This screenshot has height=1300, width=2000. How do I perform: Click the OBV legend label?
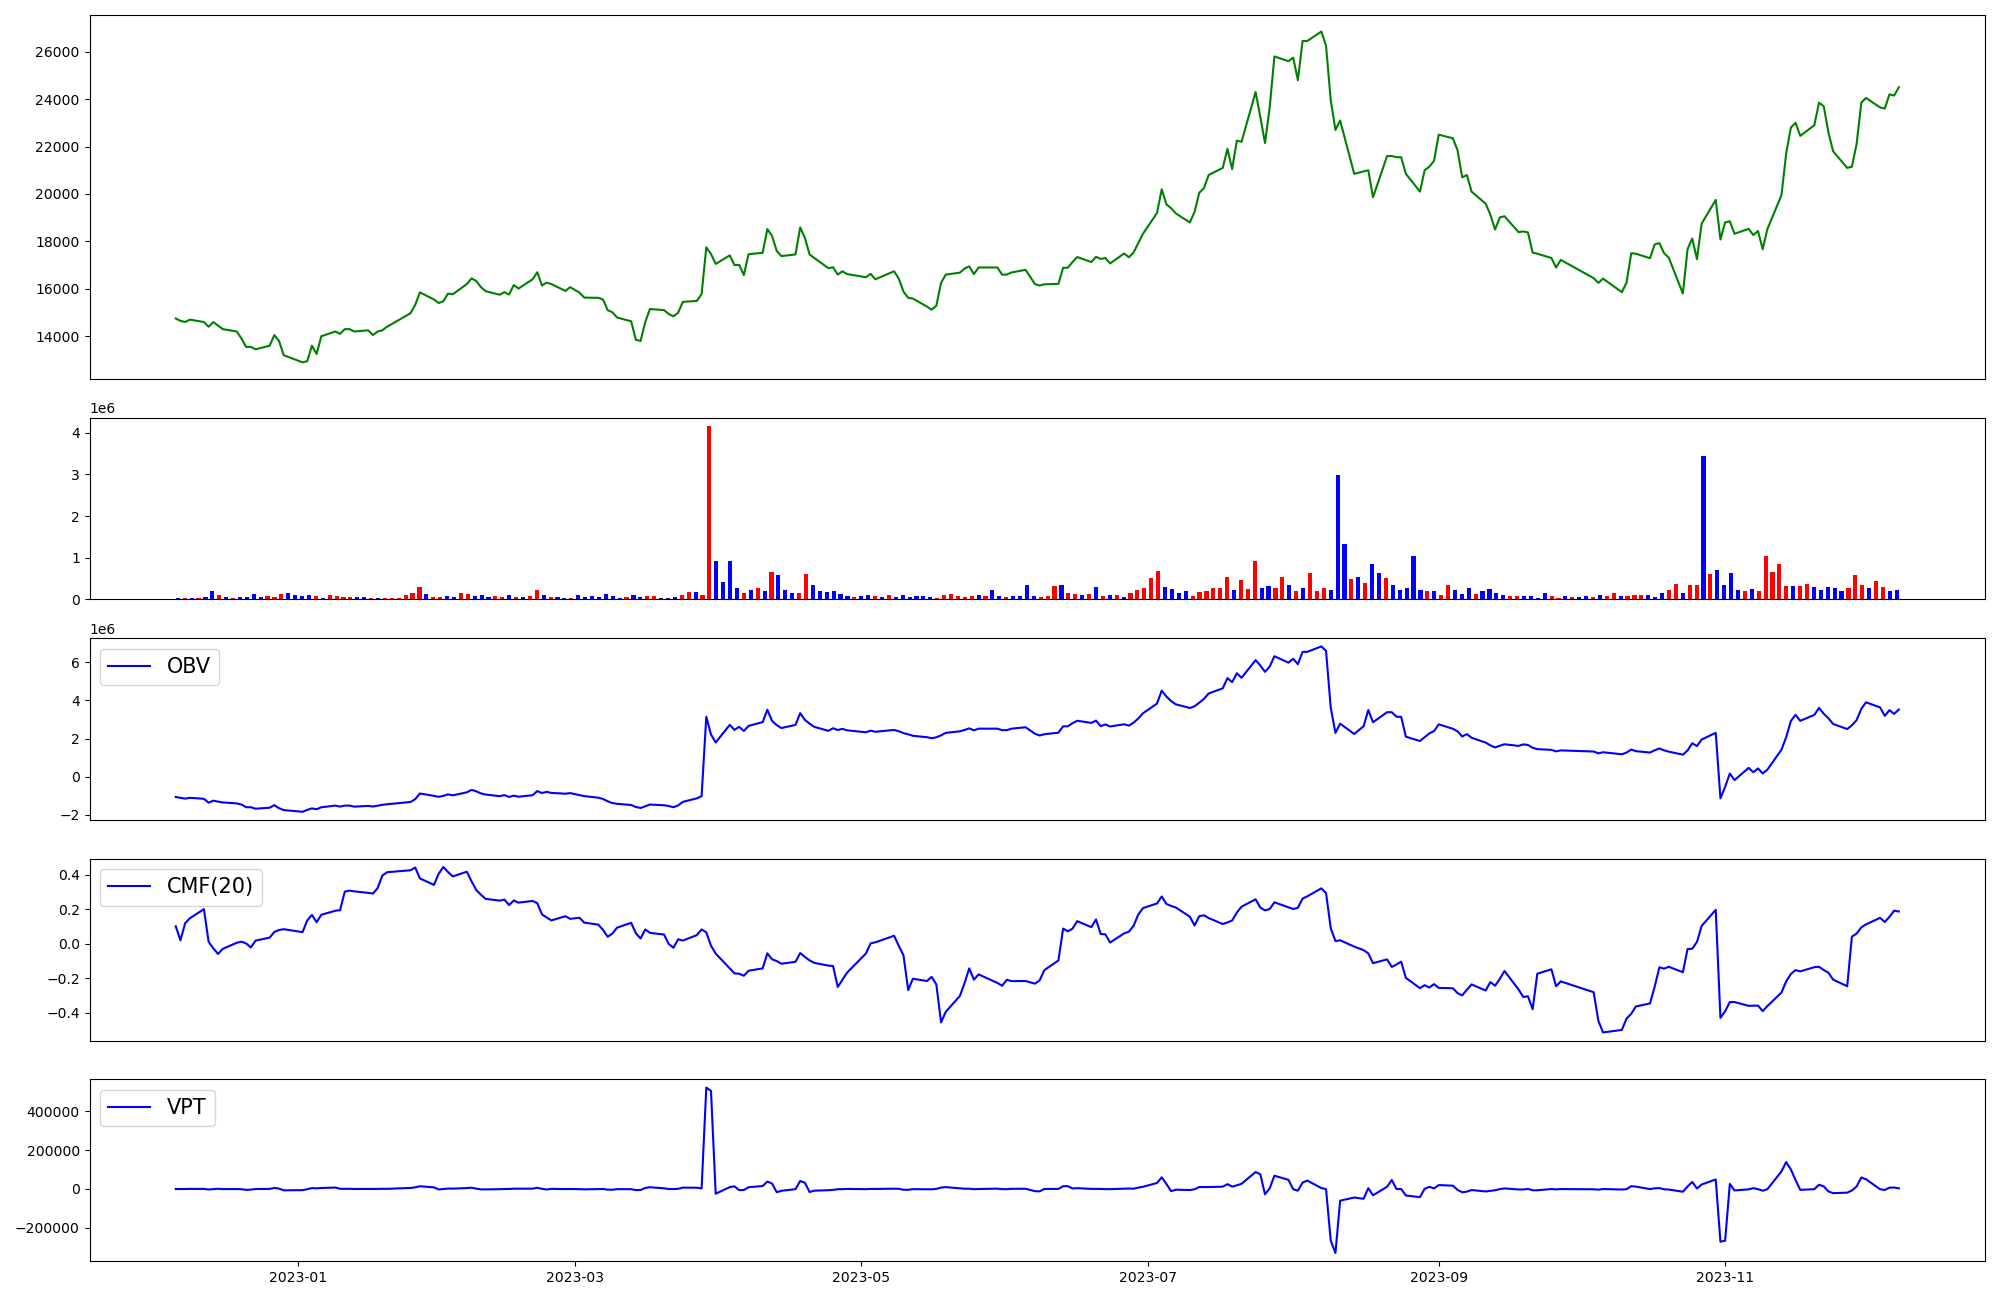(x=188, y=667)
